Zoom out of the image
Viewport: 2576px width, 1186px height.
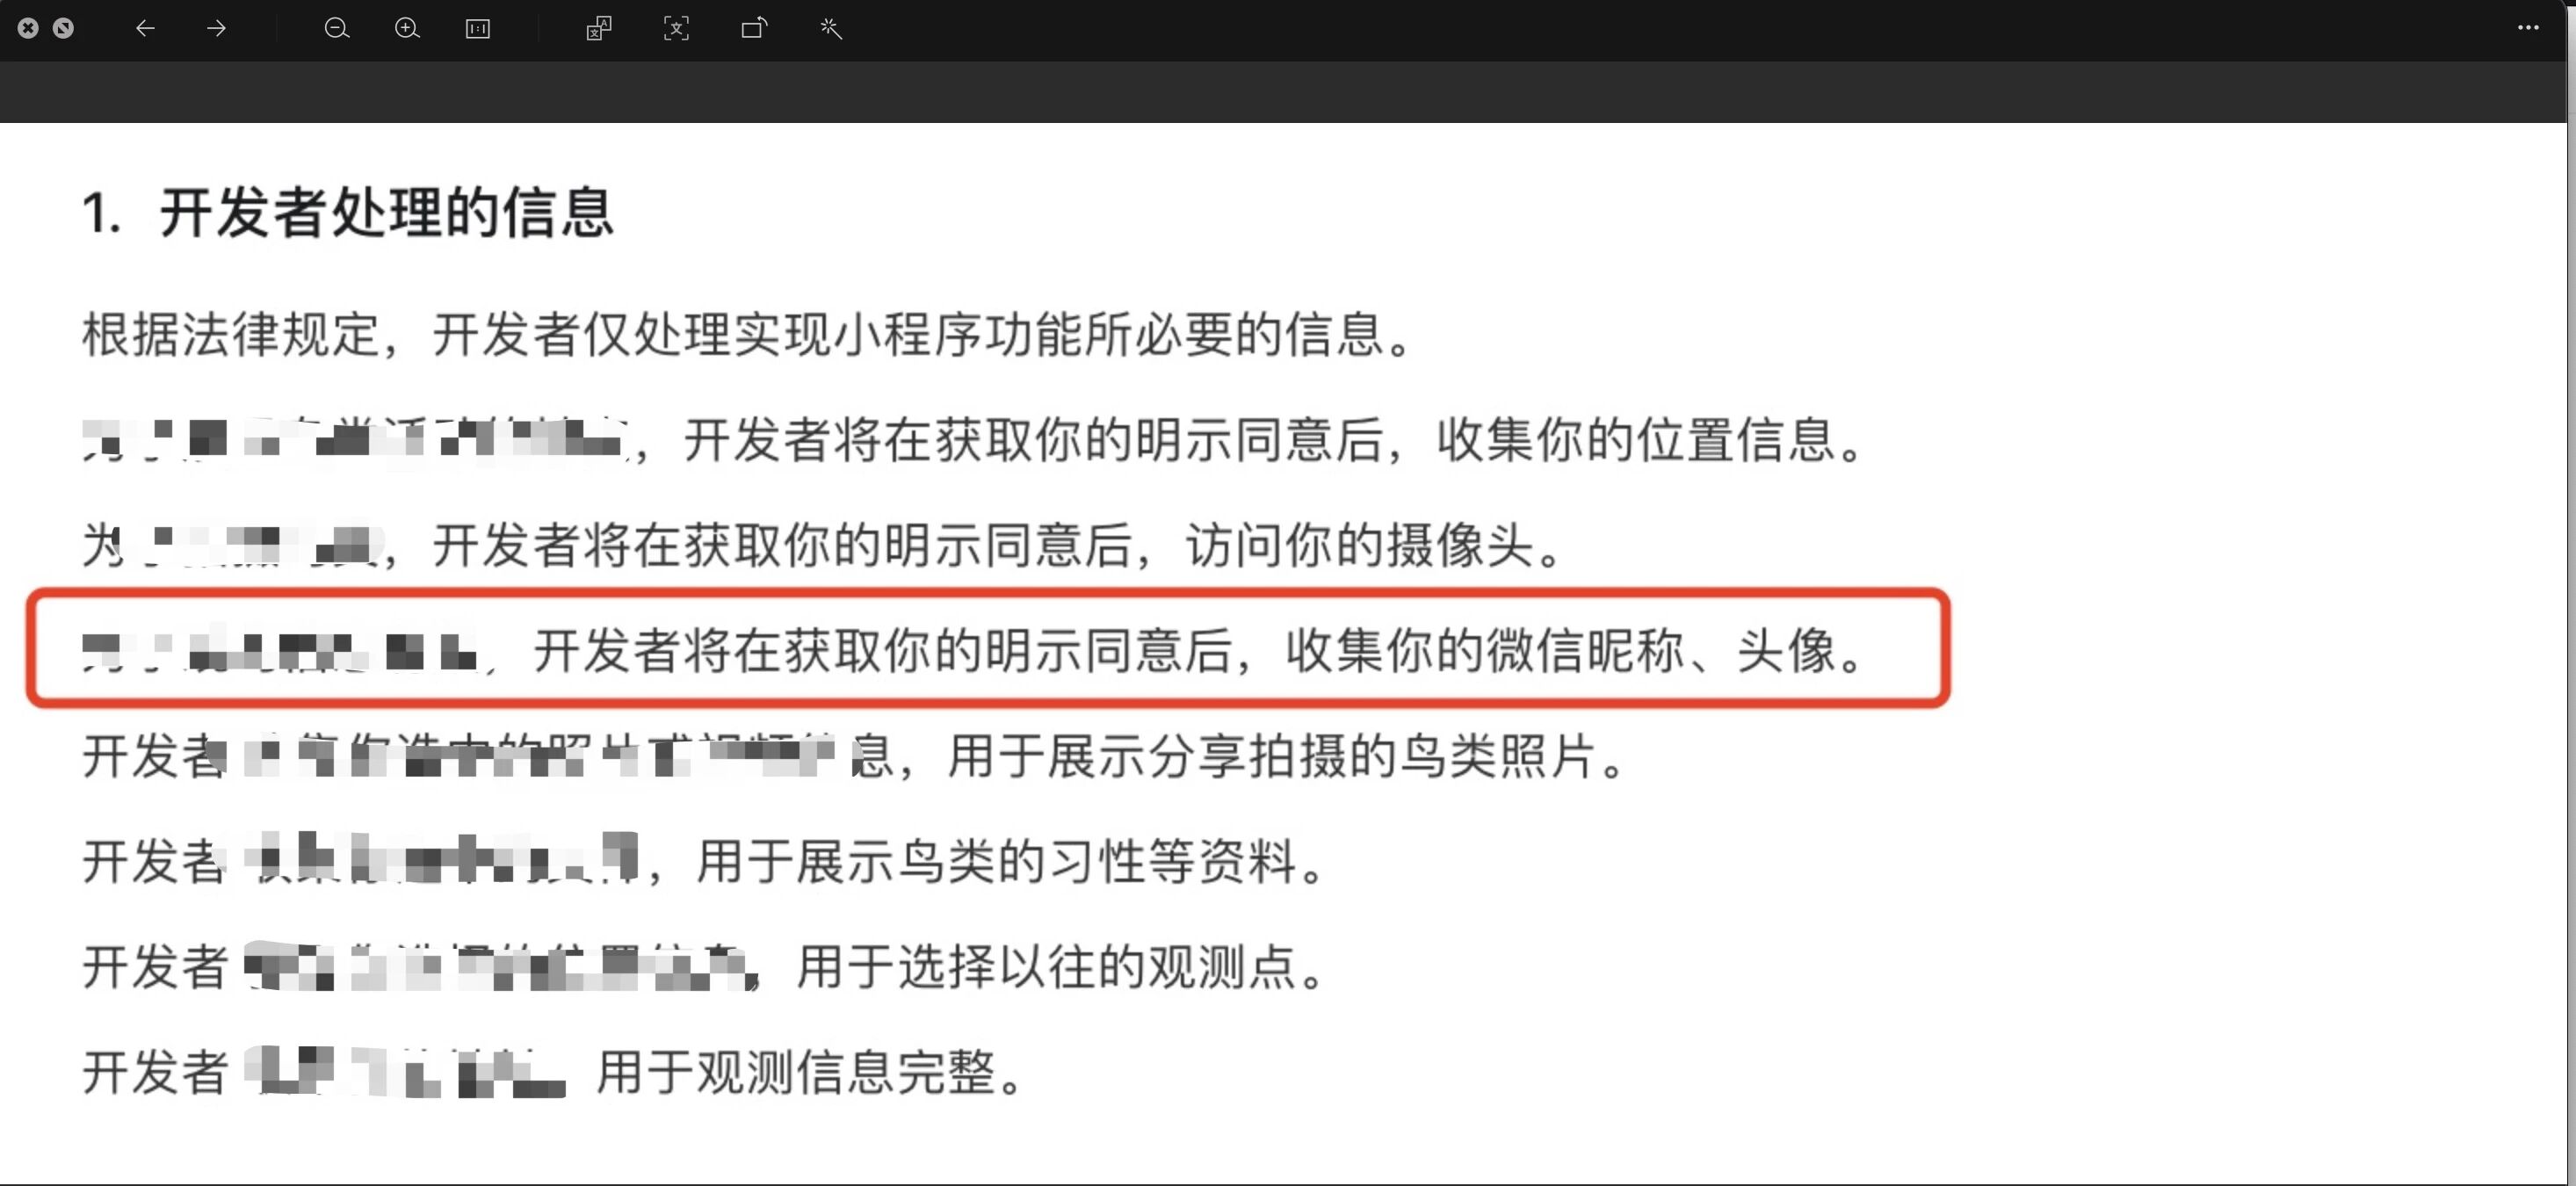pyautogui.click(x=337, y=28)
